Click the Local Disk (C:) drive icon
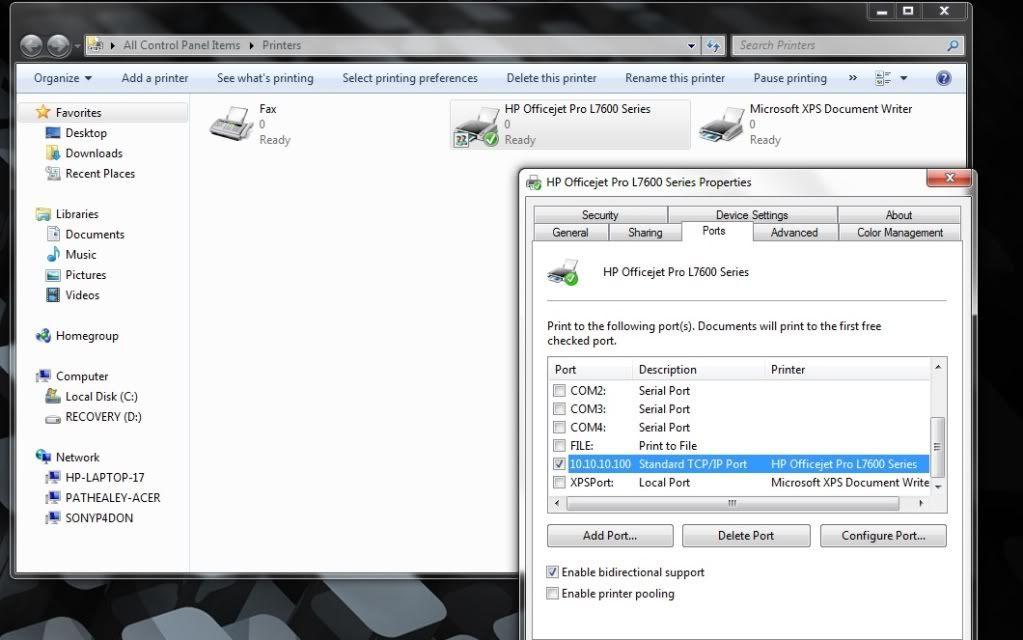 53,396
